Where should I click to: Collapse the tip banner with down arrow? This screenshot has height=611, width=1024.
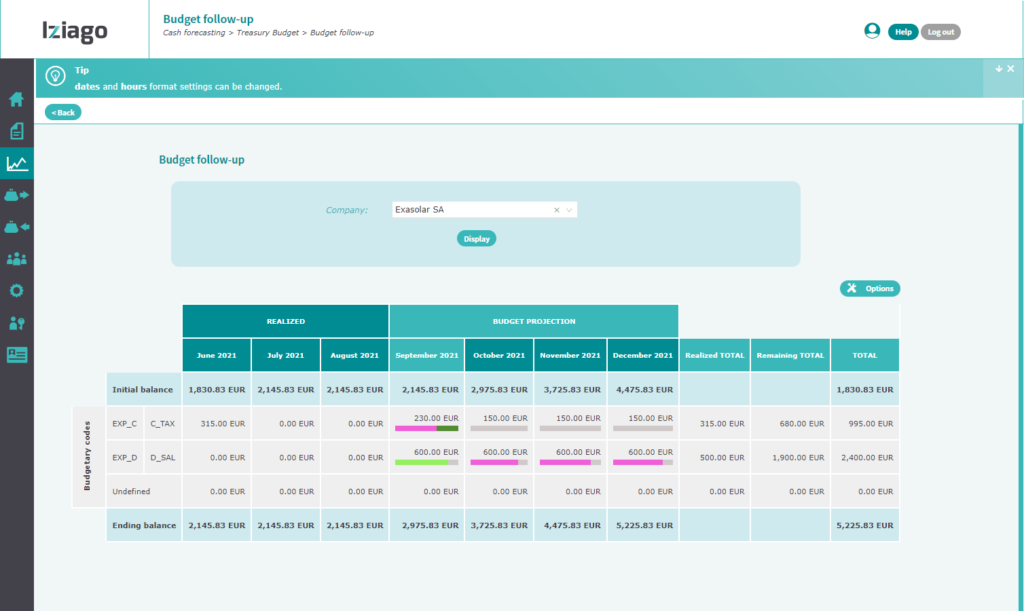click(998, 69)
